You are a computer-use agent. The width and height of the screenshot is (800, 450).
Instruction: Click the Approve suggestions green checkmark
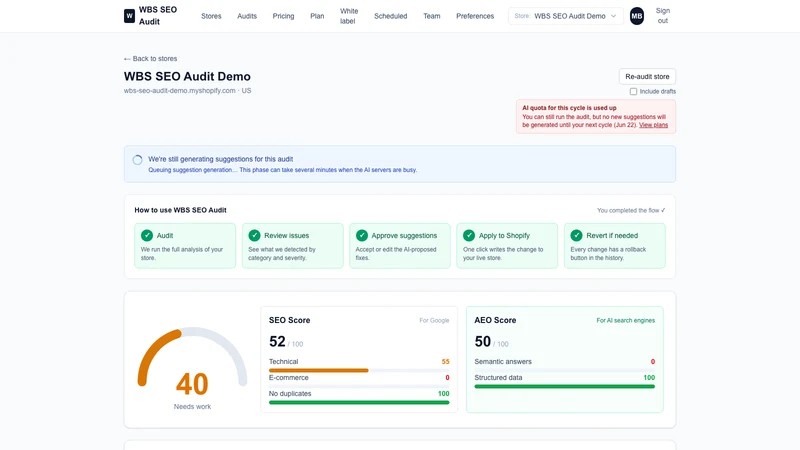pyautogui.click(x=362, y=235)
